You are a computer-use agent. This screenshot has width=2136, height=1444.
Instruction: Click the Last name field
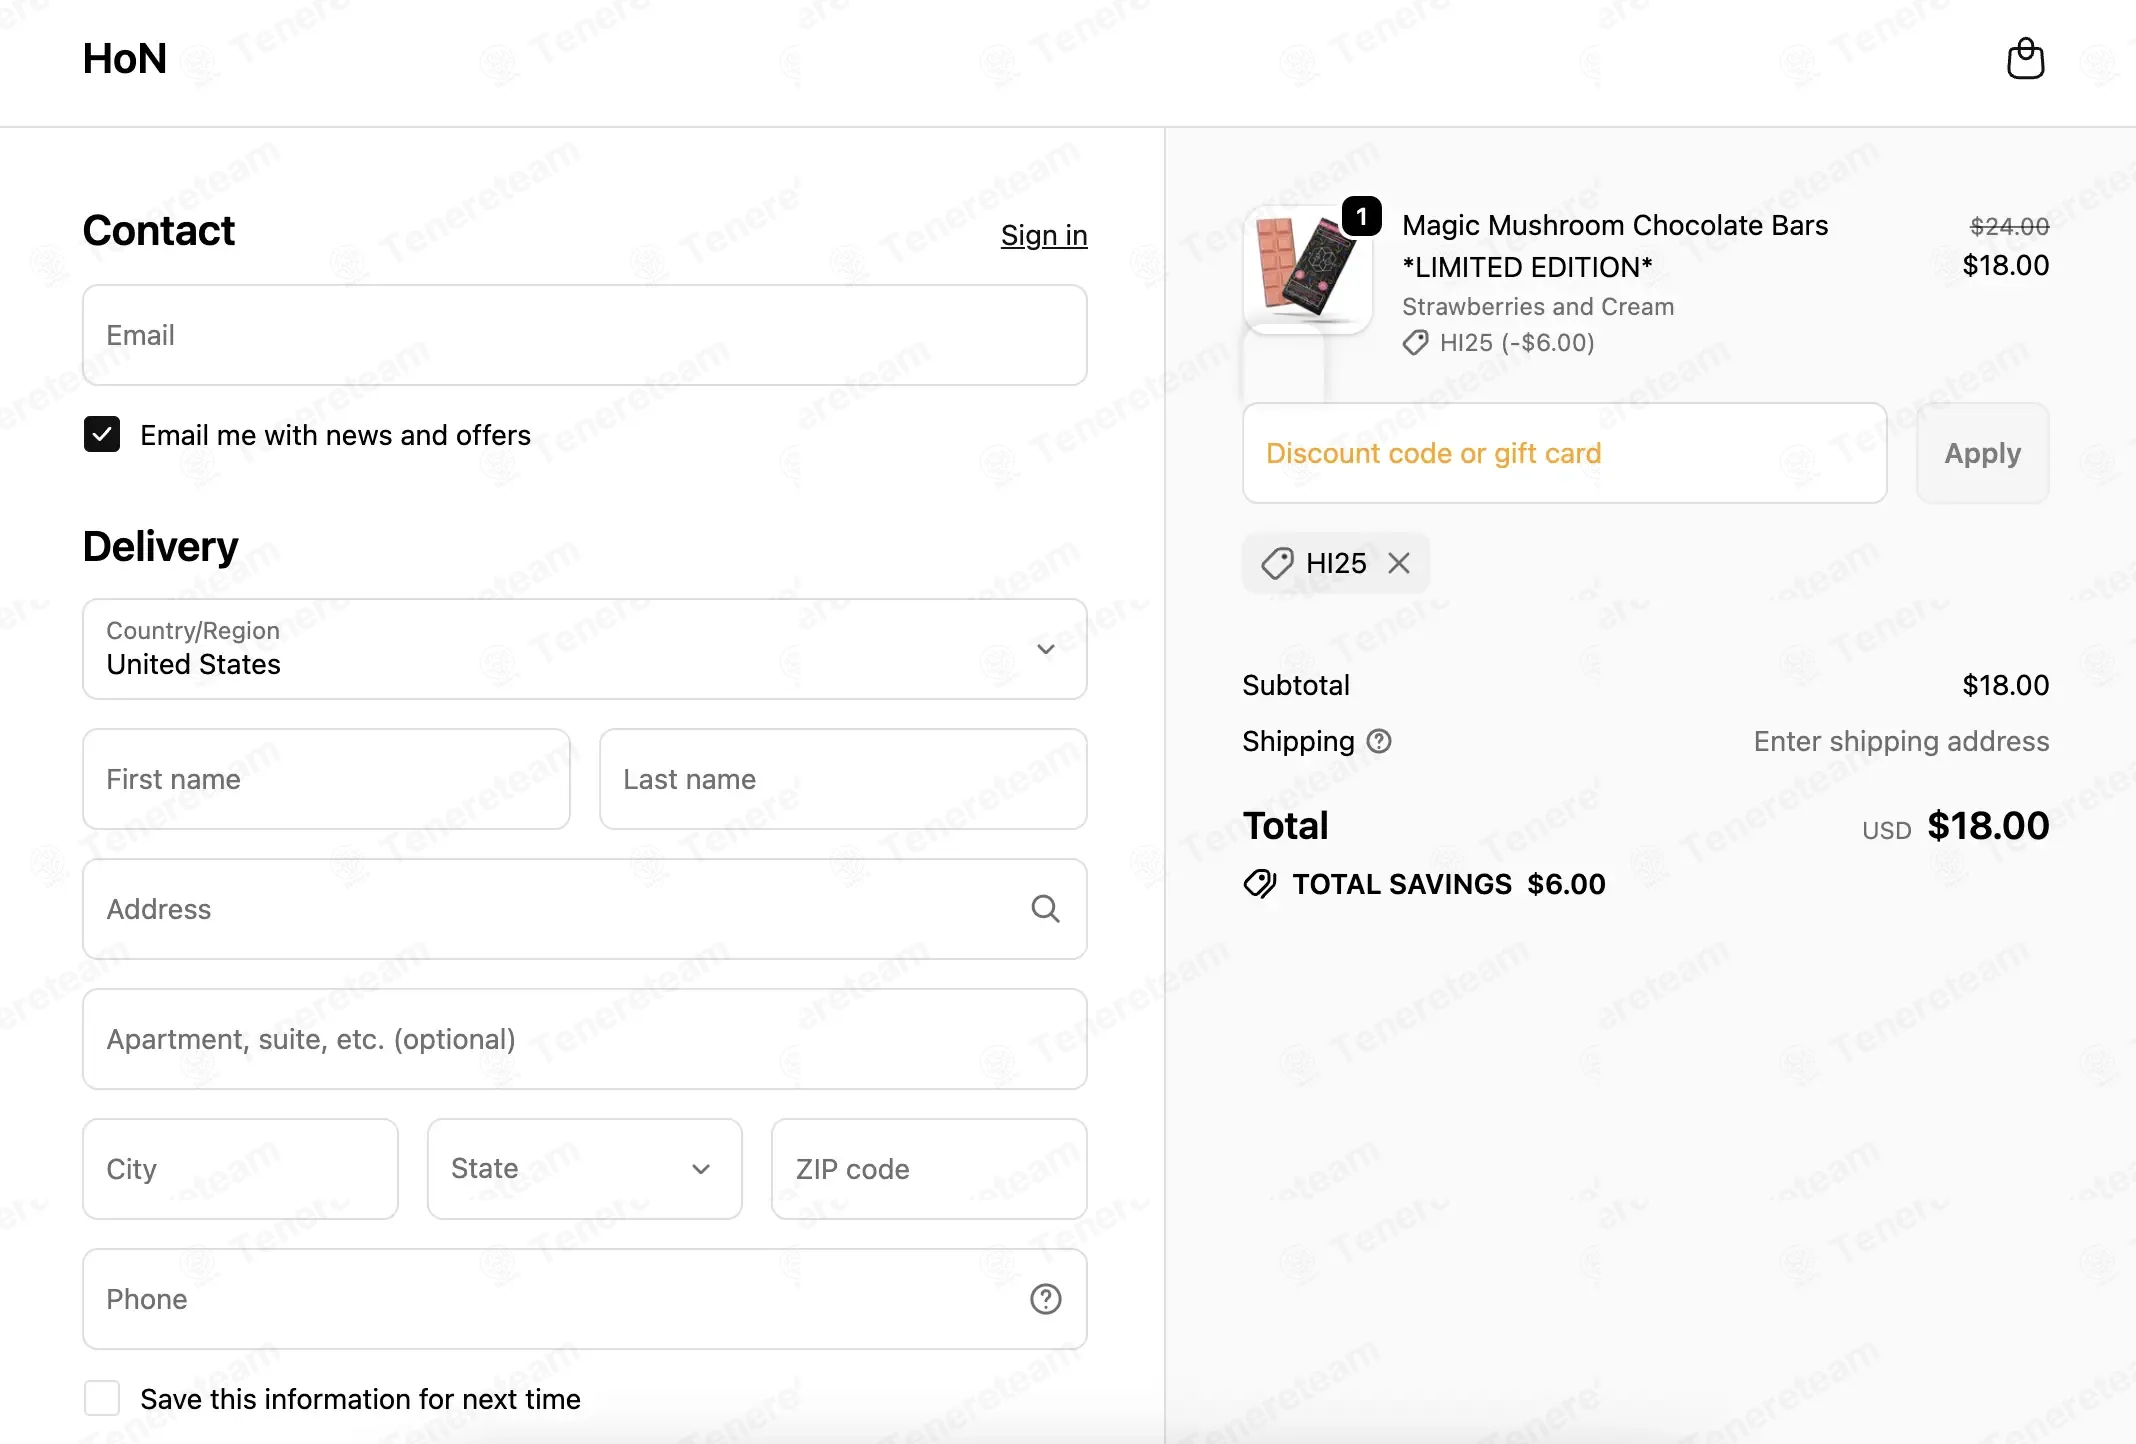coord(843,779)
